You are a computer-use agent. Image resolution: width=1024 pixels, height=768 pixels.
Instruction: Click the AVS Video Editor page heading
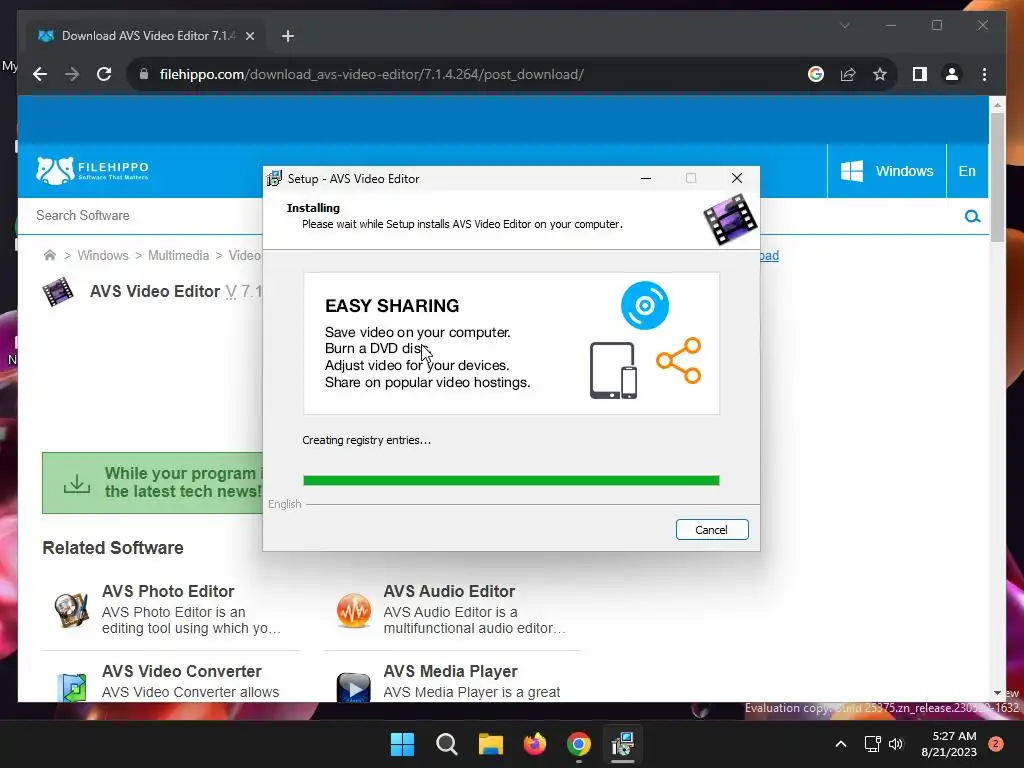point(155,291)
